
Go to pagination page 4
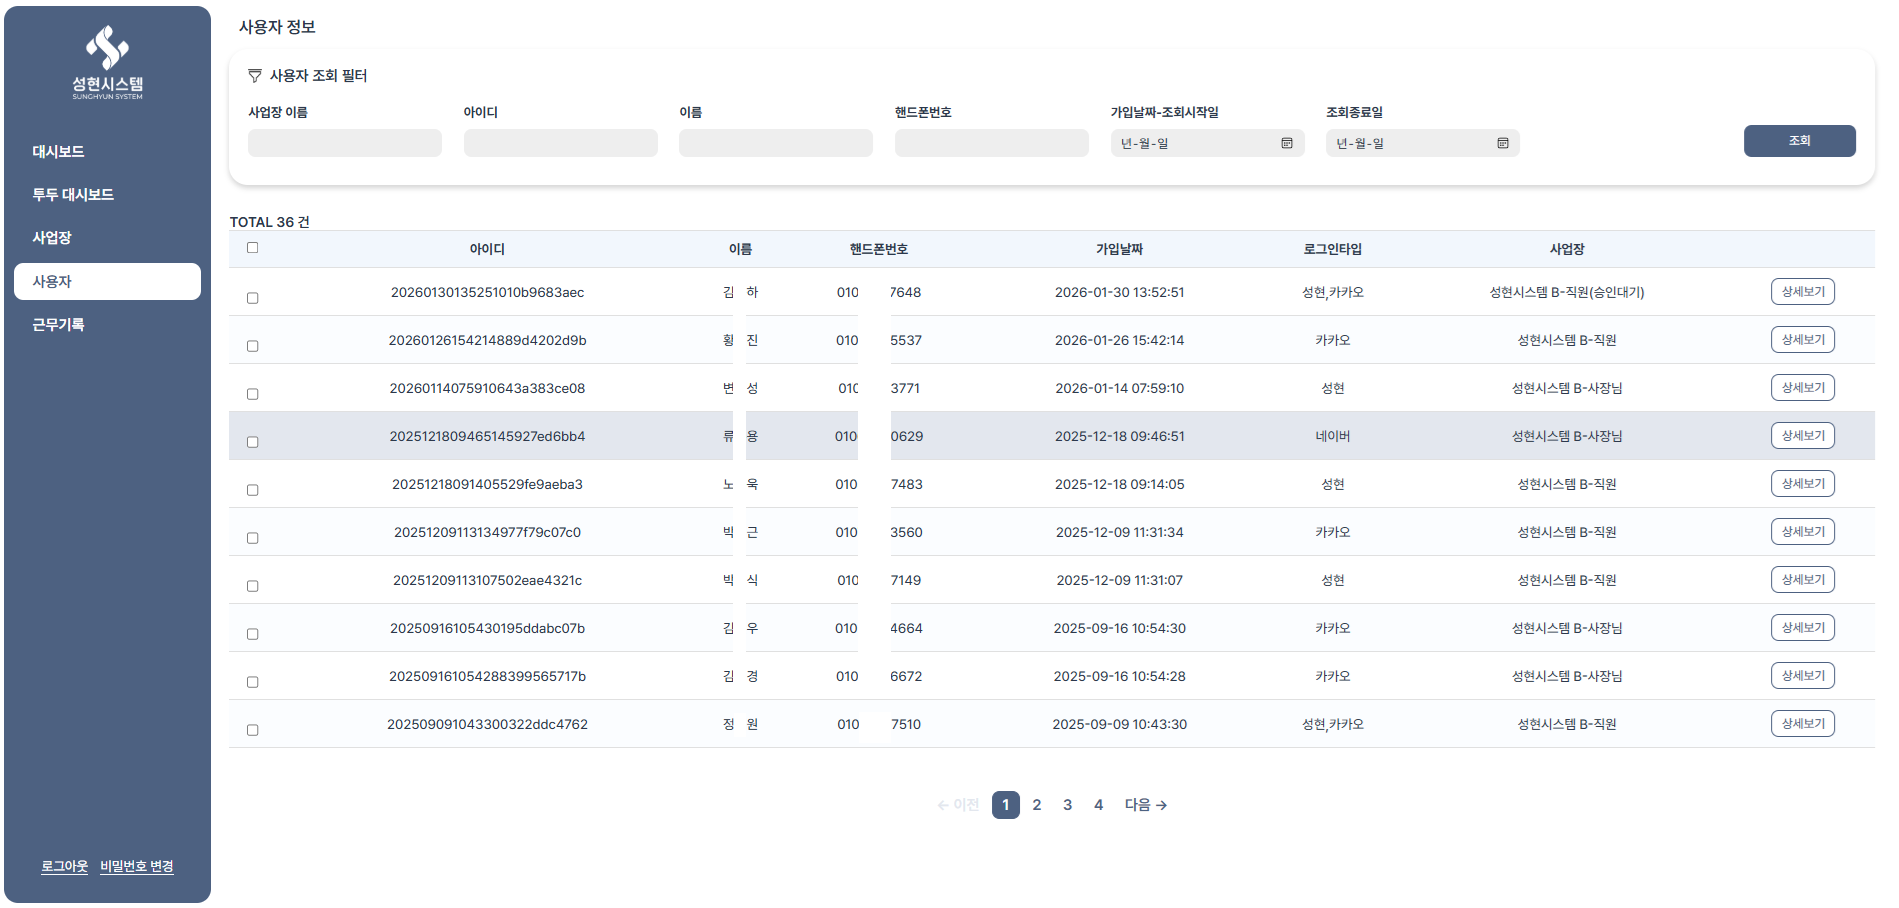pyautogui.click(x=1099, y=805)
